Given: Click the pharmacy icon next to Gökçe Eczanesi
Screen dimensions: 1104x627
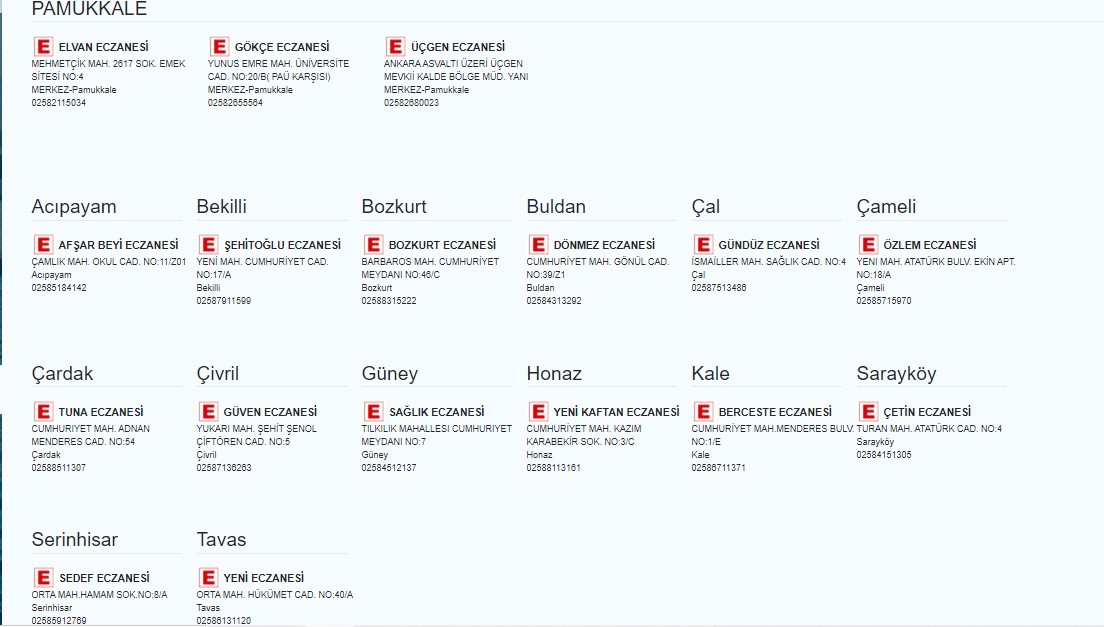Looking at the screenshot, I should (x=219, y=47).
